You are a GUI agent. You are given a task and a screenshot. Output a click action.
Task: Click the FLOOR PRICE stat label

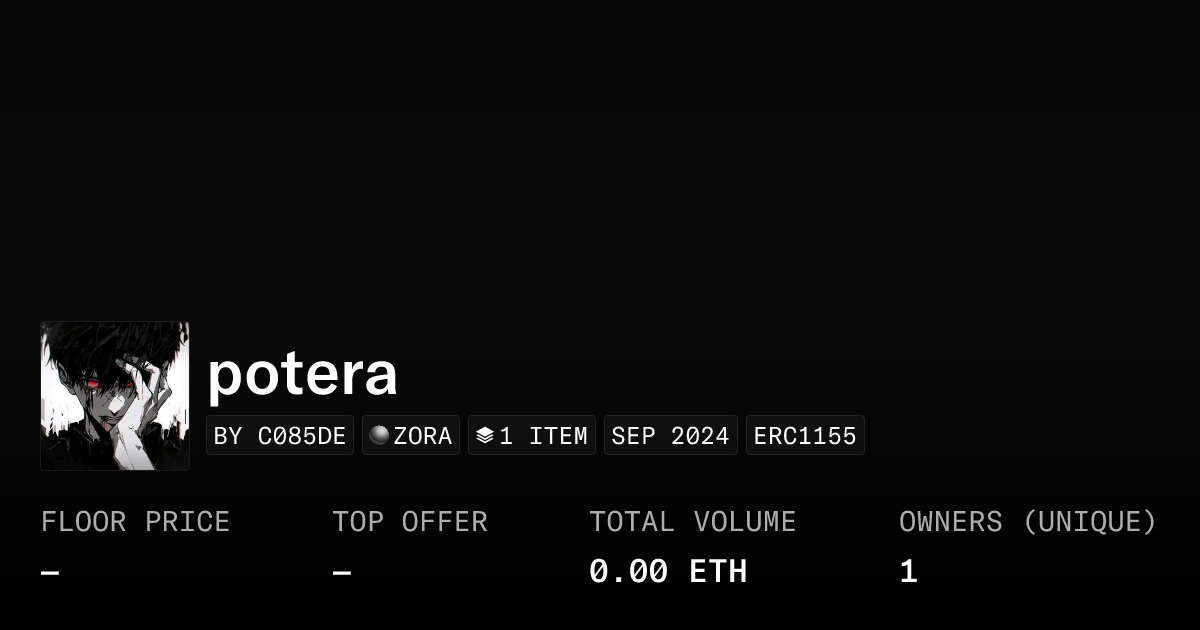click(x=135, y=522)
